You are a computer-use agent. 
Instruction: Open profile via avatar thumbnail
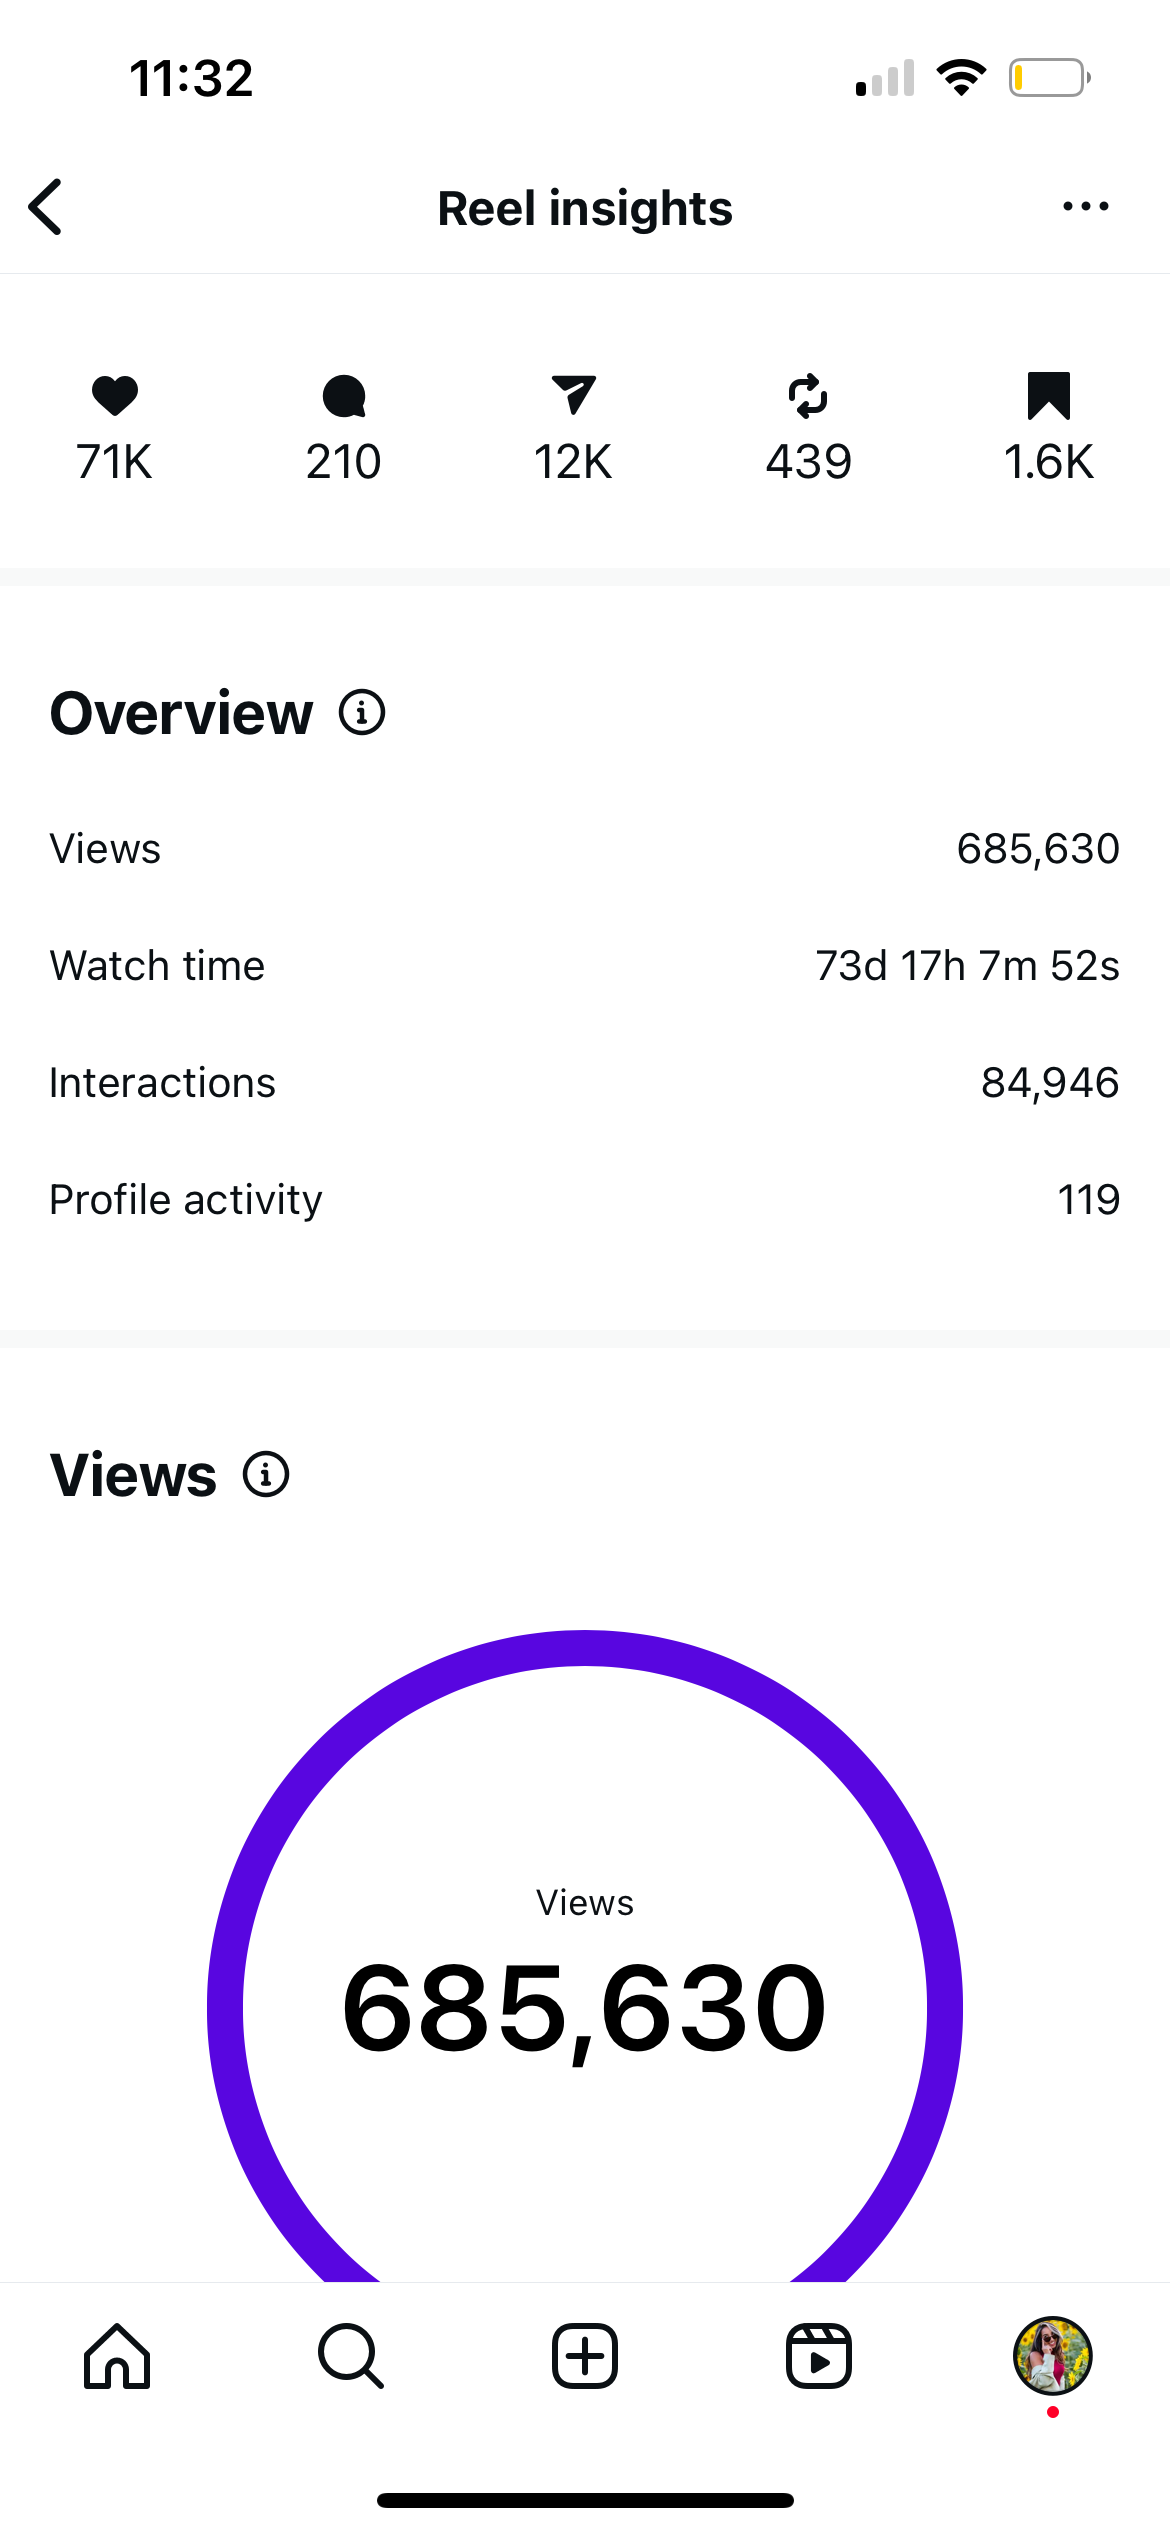(x=1052, y=2356)
